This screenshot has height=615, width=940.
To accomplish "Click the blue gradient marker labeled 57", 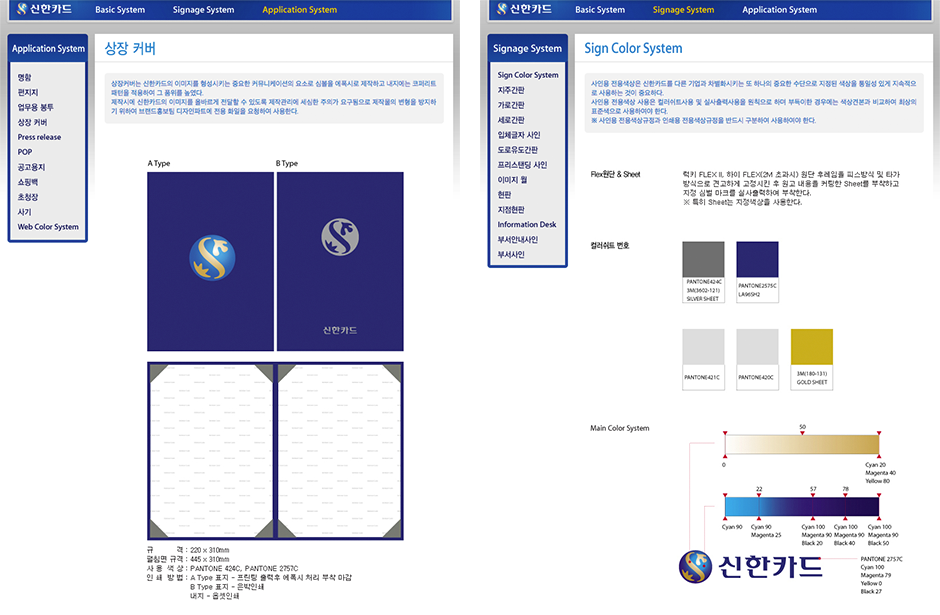I will 813,495.
